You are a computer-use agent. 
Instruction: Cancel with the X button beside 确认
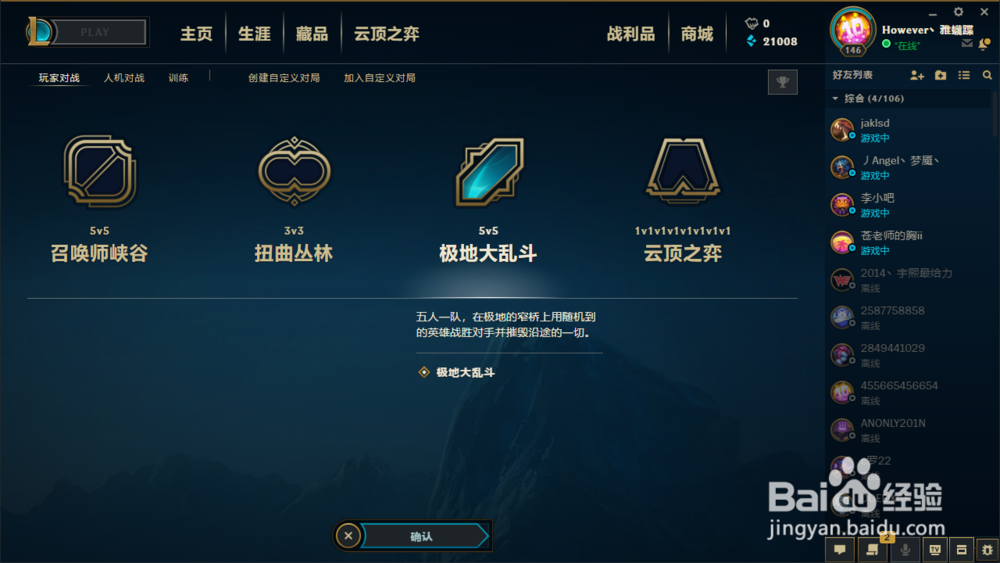click(348, 536)
